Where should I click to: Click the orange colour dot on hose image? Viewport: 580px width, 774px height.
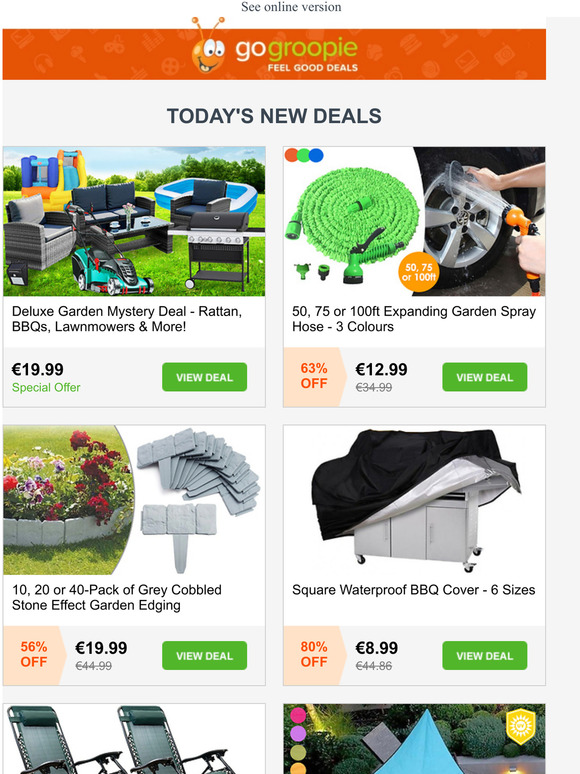click(x=292, y=155)
